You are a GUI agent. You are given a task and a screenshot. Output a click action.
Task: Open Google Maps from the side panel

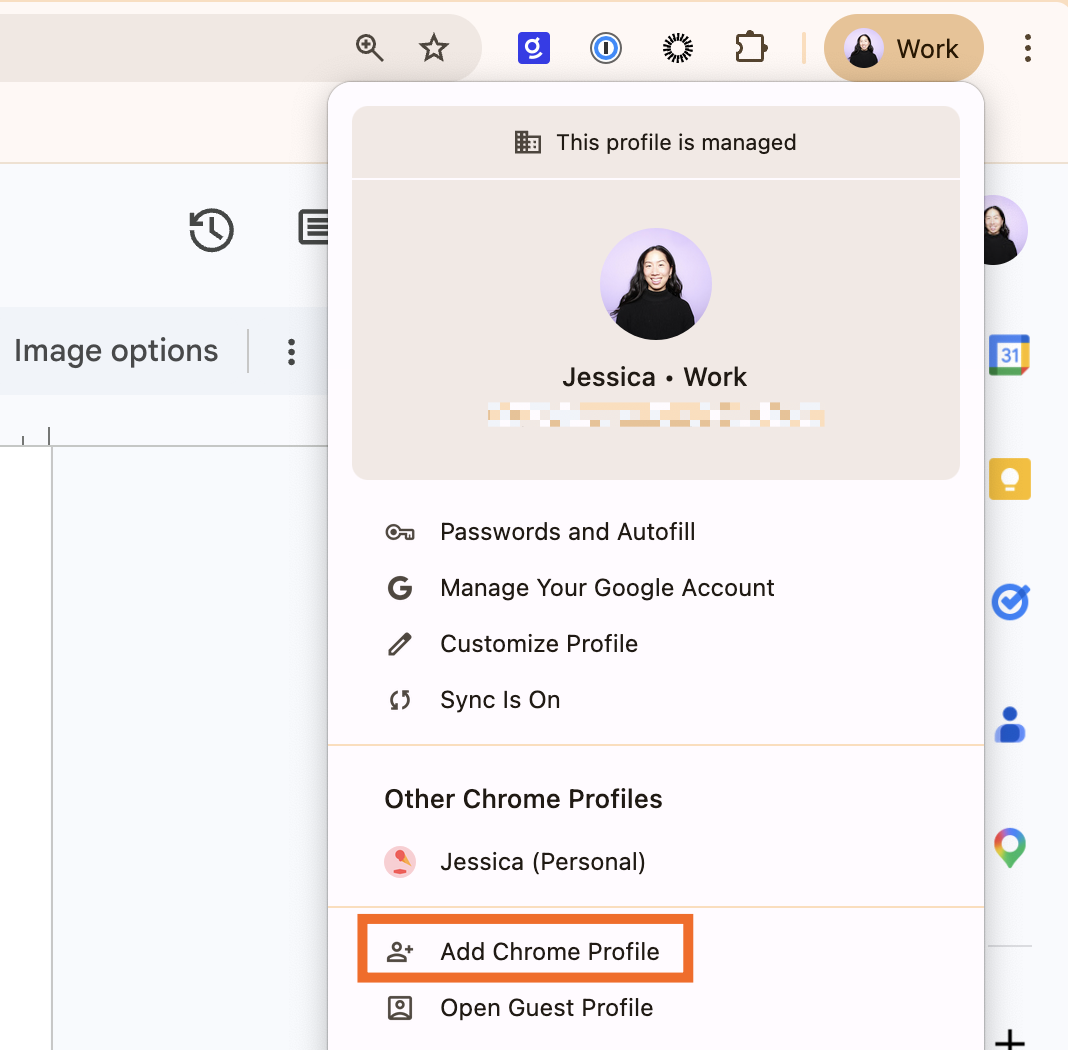pos(1009,846)
